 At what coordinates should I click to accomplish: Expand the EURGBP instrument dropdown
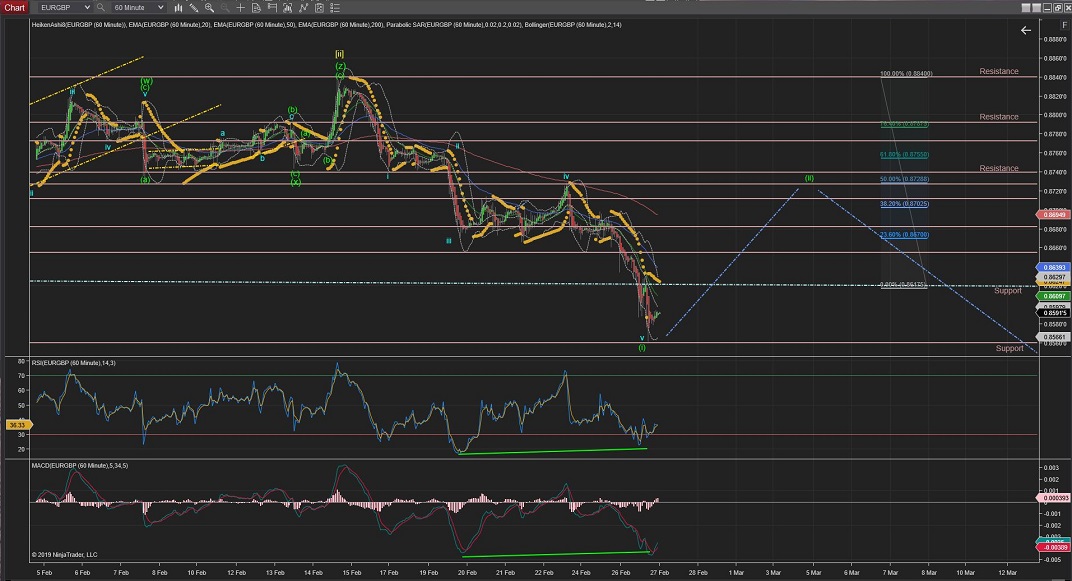click(x=88, y=7)
